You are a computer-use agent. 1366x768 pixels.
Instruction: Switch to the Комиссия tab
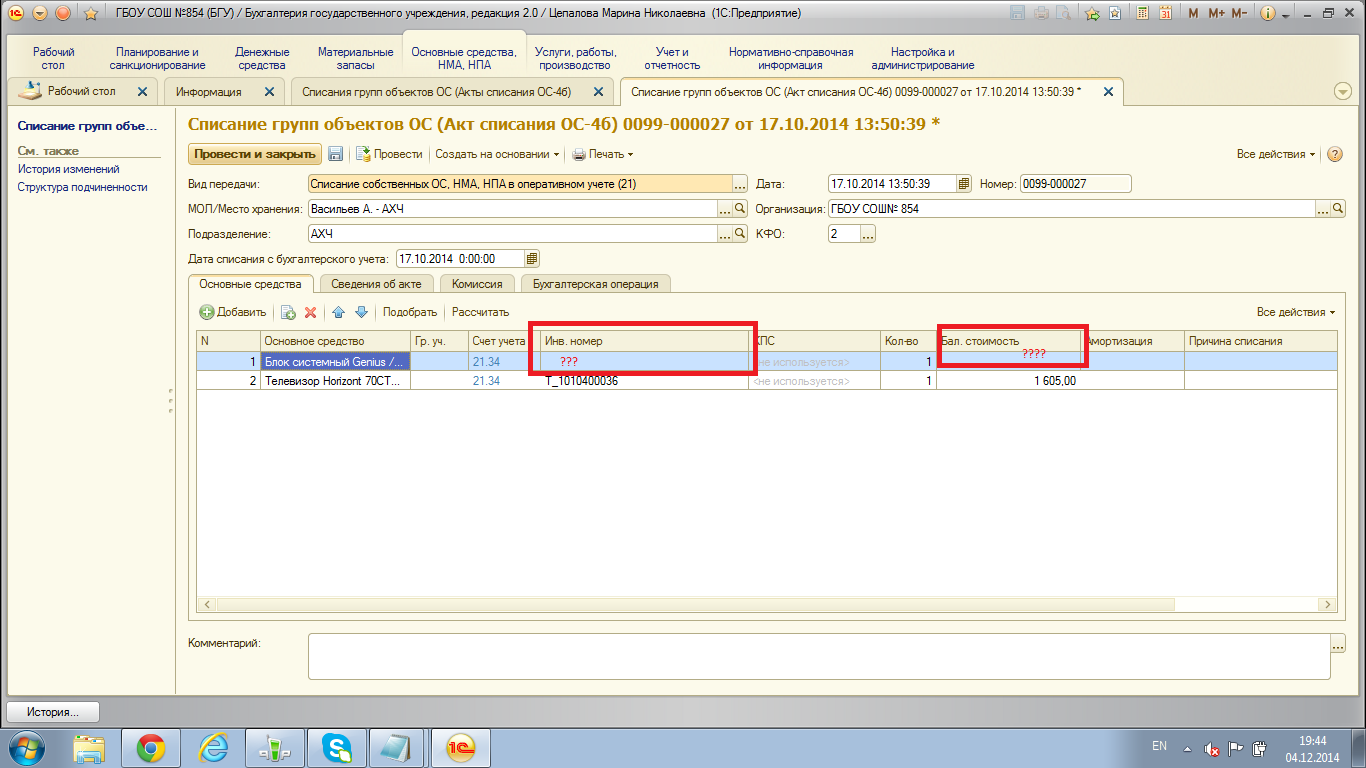click(x=477, y=284)
